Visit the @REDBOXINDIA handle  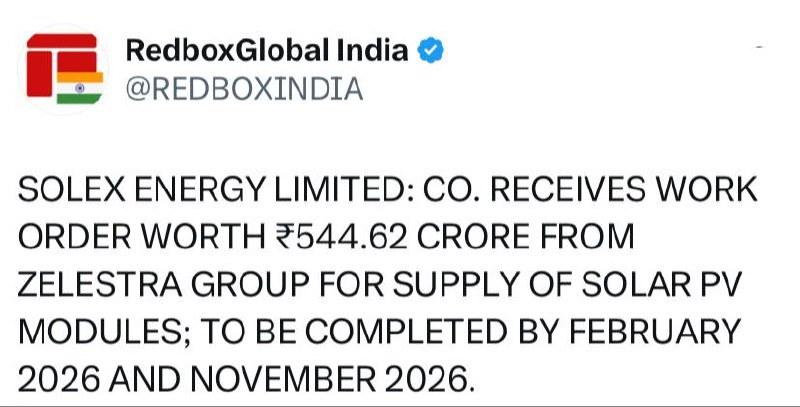pyautogui.click(x=243, y=90)
